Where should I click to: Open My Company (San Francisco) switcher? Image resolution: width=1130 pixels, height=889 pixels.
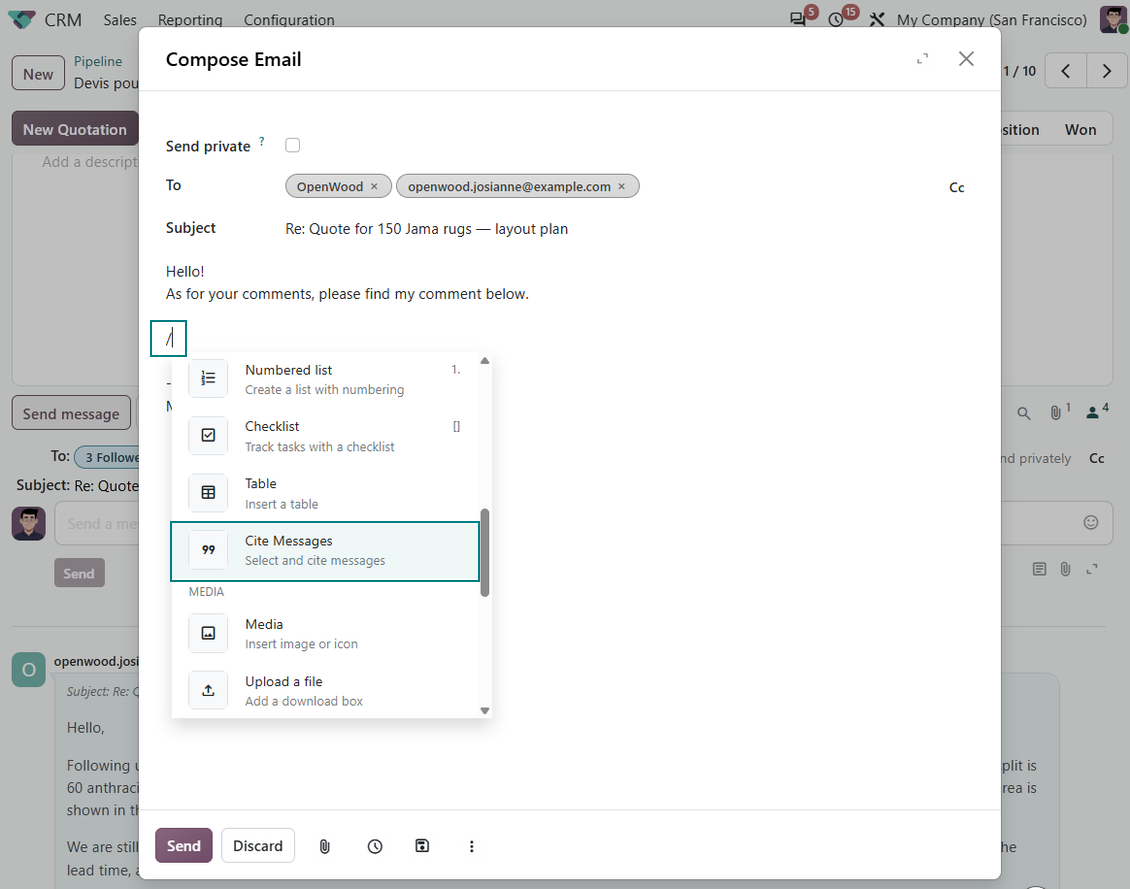(992, 20)
